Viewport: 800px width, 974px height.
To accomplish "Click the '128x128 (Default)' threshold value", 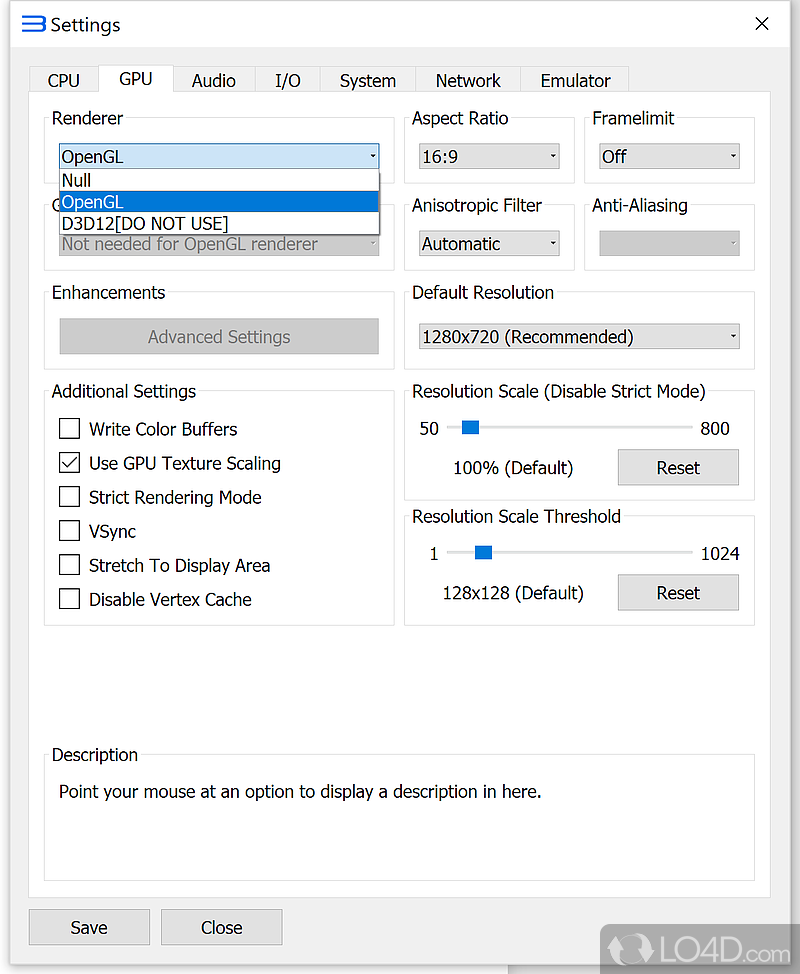I will click(x=513, y=593).
